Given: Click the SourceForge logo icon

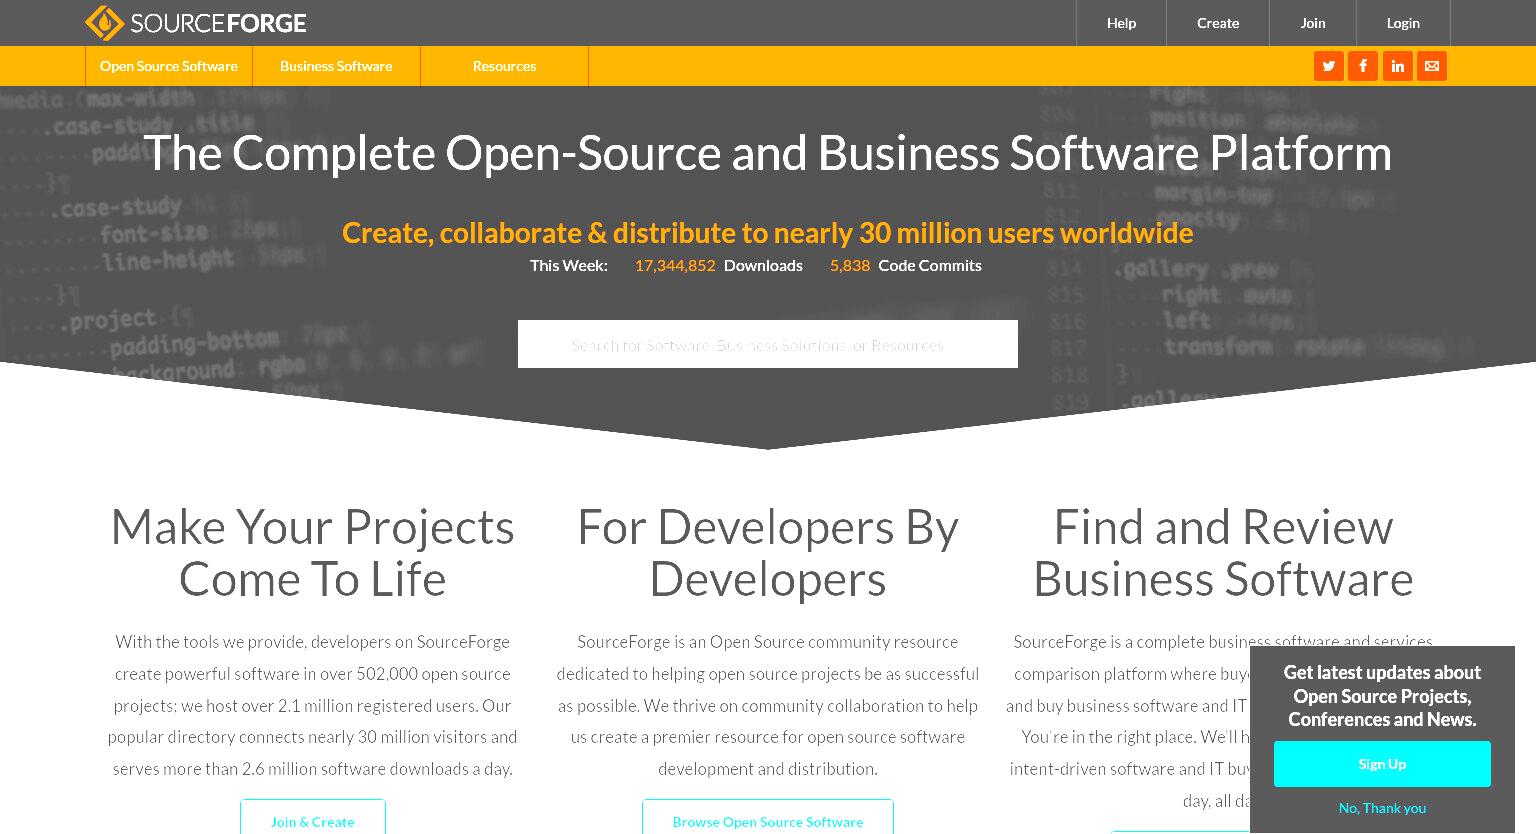Looking at the screenshot, I should 104,23.
